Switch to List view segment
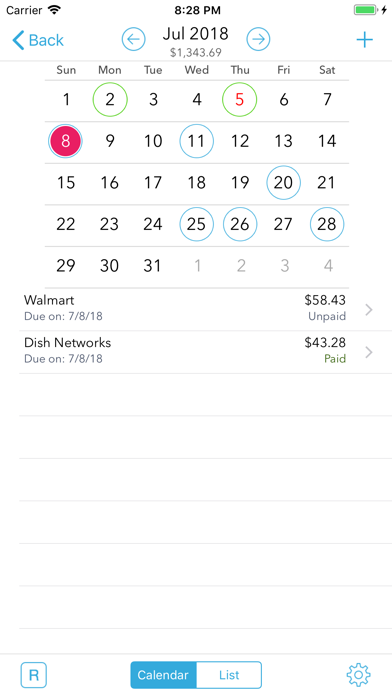Screen dimensions: 392x696 (229, 675)
